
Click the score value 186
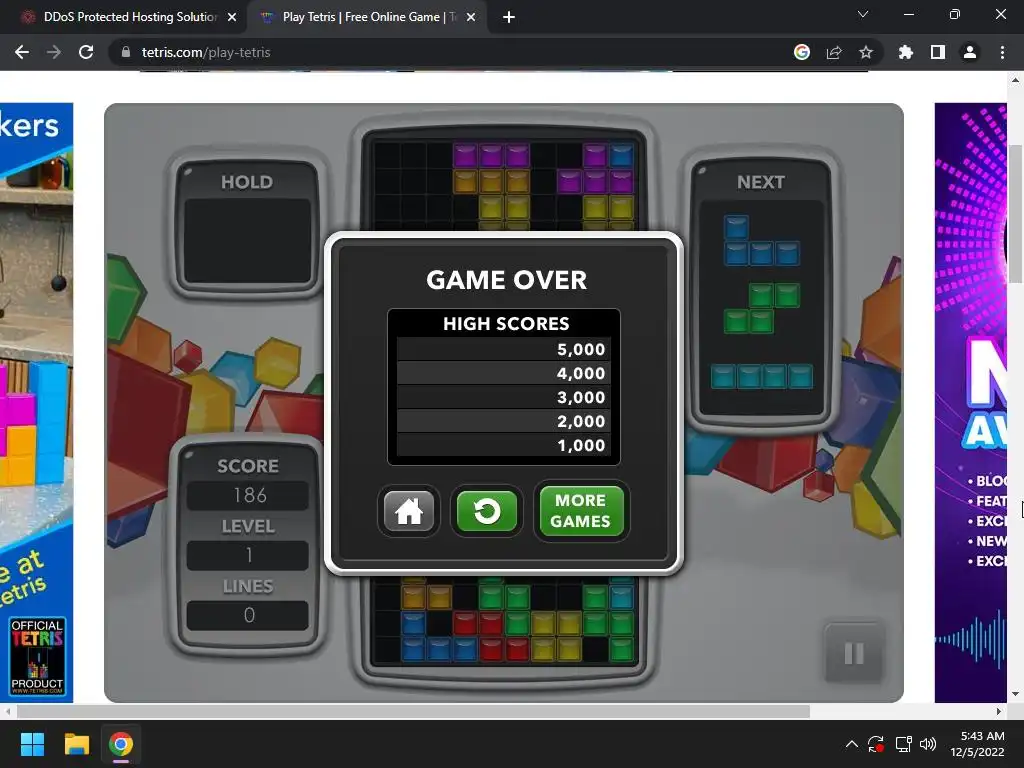click(249, 495)
